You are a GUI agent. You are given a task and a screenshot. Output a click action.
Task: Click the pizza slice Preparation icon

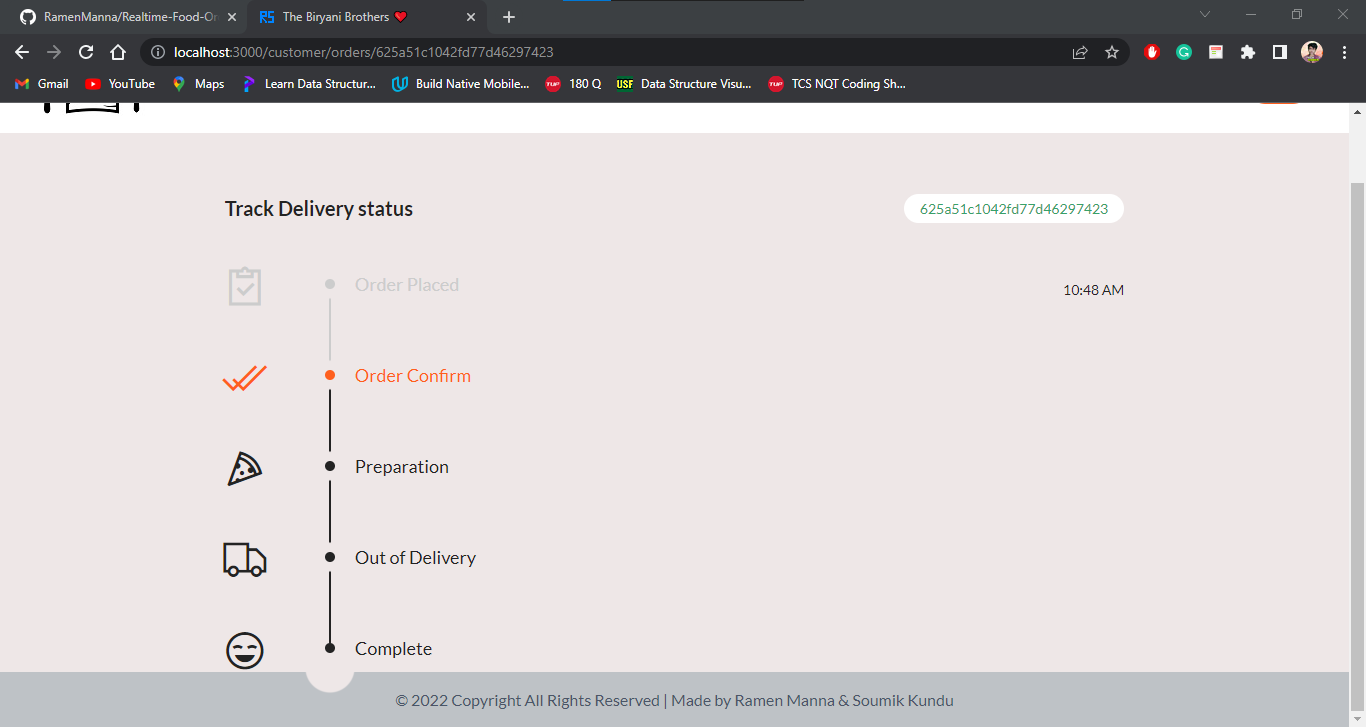pyautogui.click(x=245, y=468)
